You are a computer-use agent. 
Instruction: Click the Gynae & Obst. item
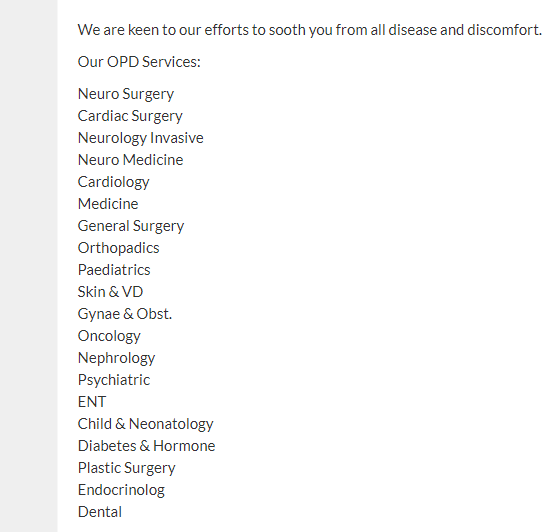[x=125, y=314]
